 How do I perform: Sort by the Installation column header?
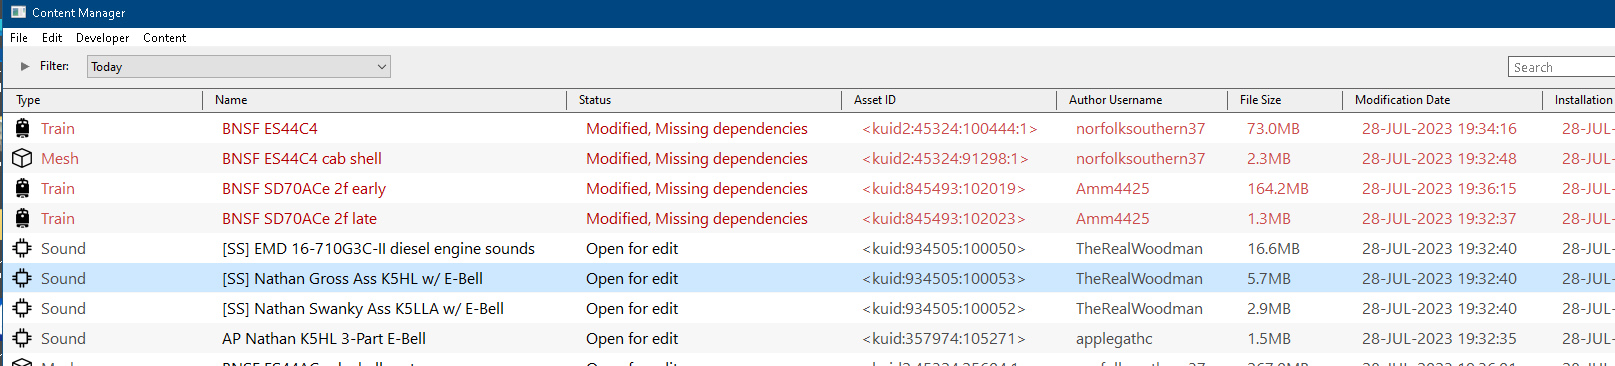click(1583, 100)
